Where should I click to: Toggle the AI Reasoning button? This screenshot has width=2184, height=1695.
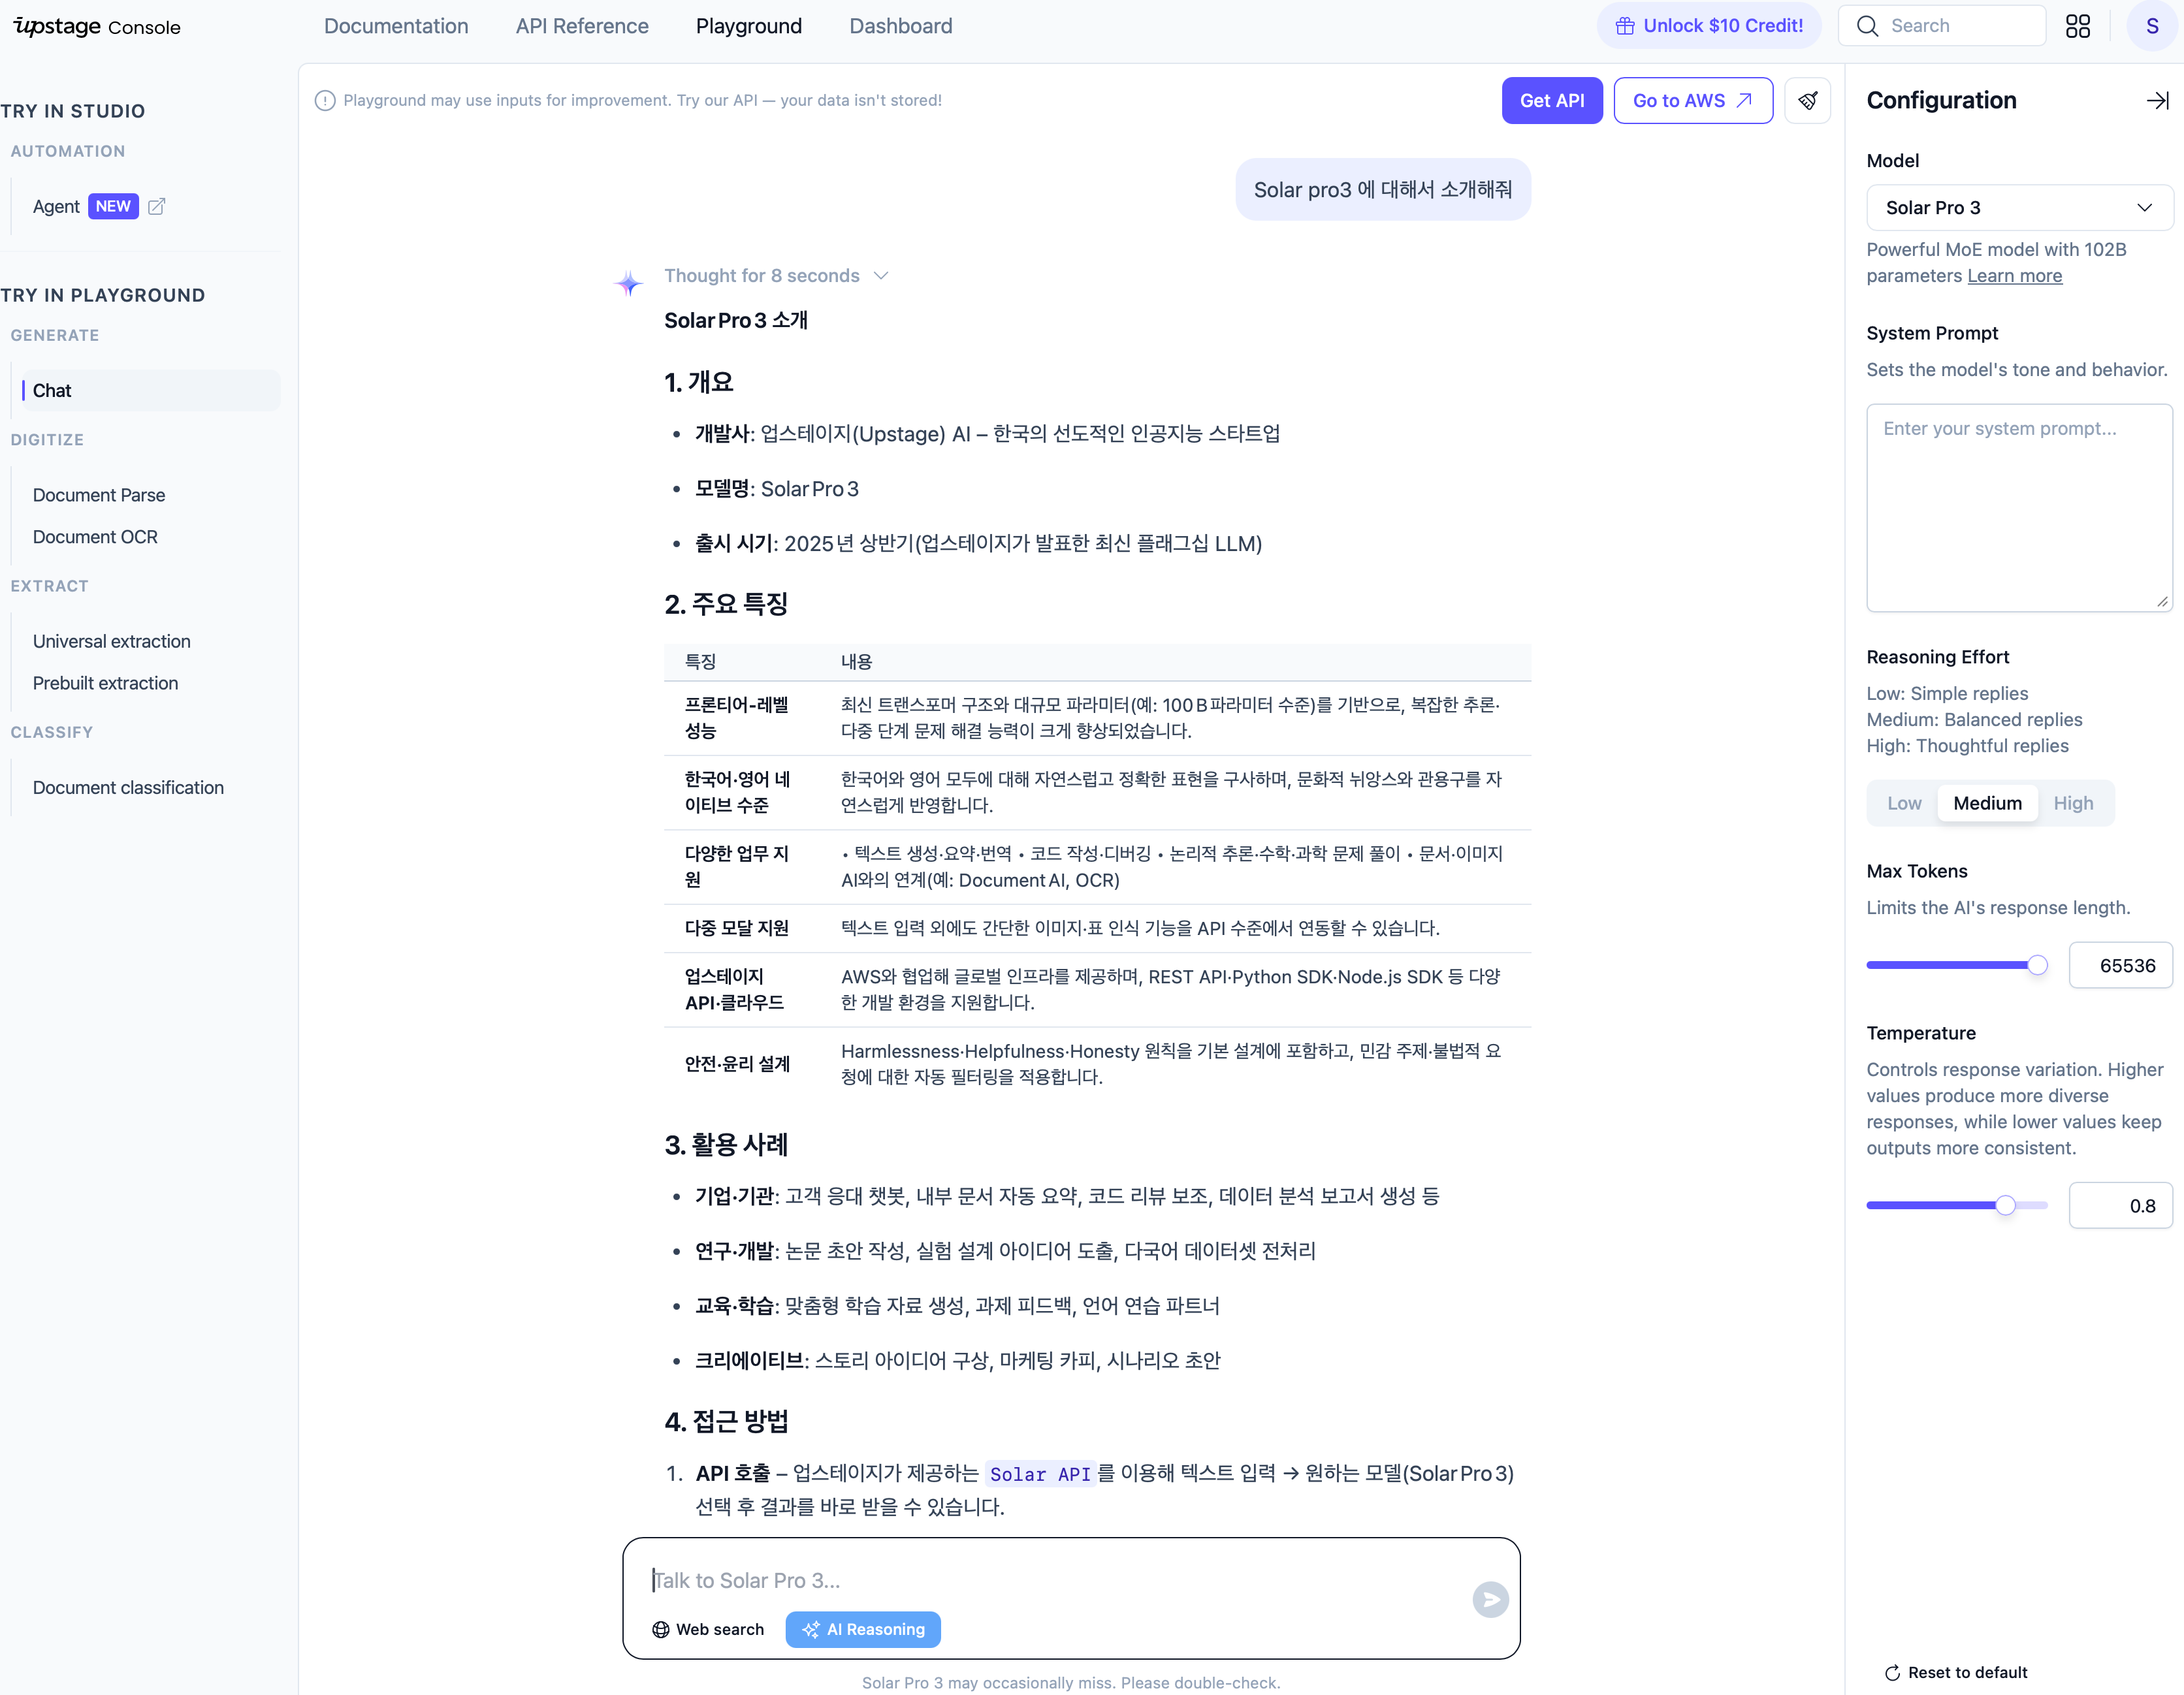862,1629
